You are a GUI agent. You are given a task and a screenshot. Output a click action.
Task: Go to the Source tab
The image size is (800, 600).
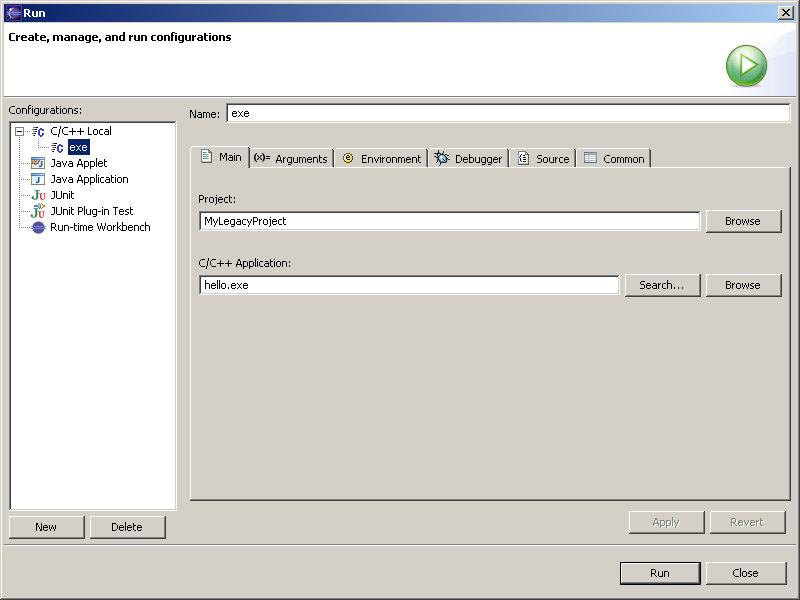[543, 158]
